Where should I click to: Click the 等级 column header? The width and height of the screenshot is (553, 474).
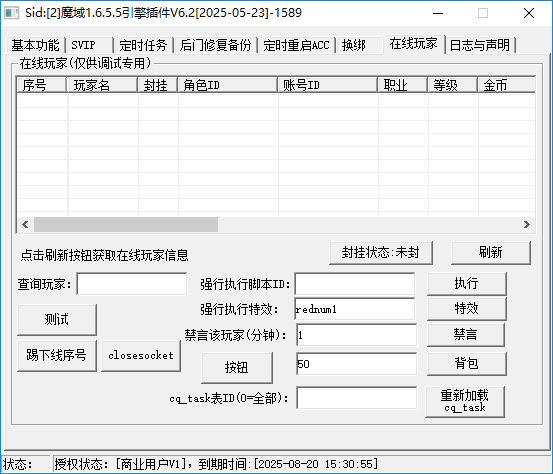point(453,85)
